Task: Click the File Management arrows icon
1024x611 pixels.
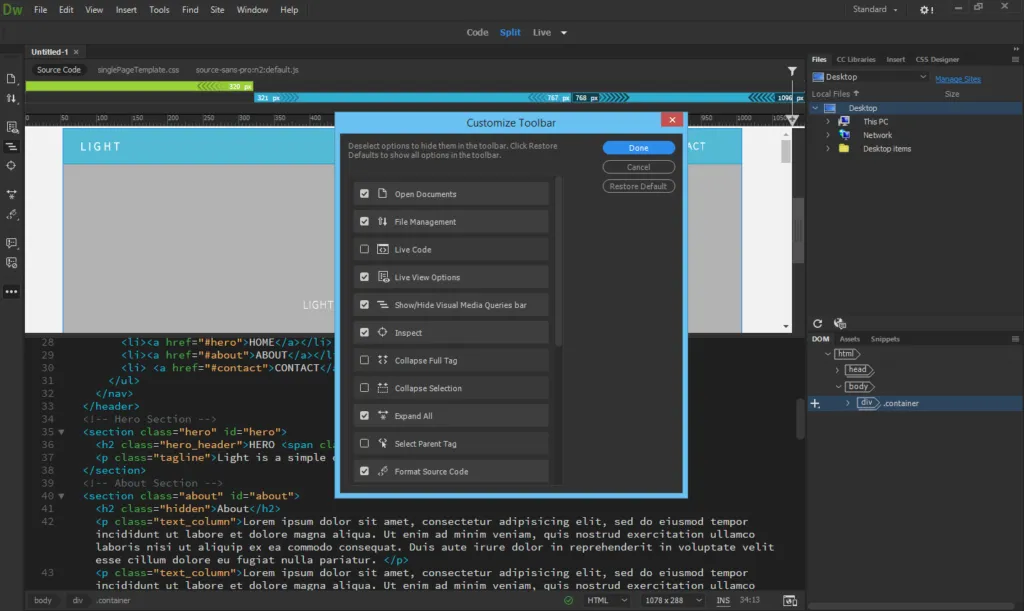Action: click(x=12, y=98)
